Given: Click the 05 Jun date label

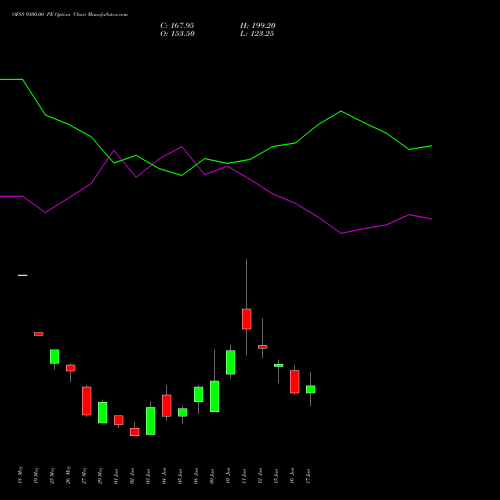Looking at the screenshot, I should tap(180, 476).
